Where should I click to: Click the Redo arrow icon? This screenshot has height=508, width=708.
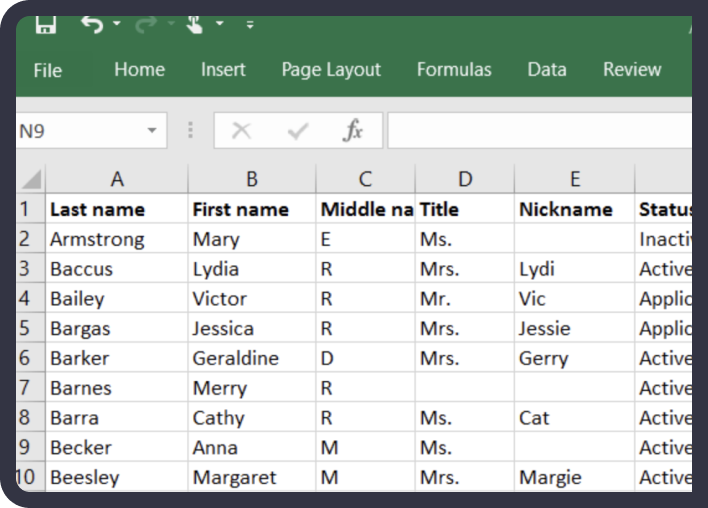pos(146,24)
